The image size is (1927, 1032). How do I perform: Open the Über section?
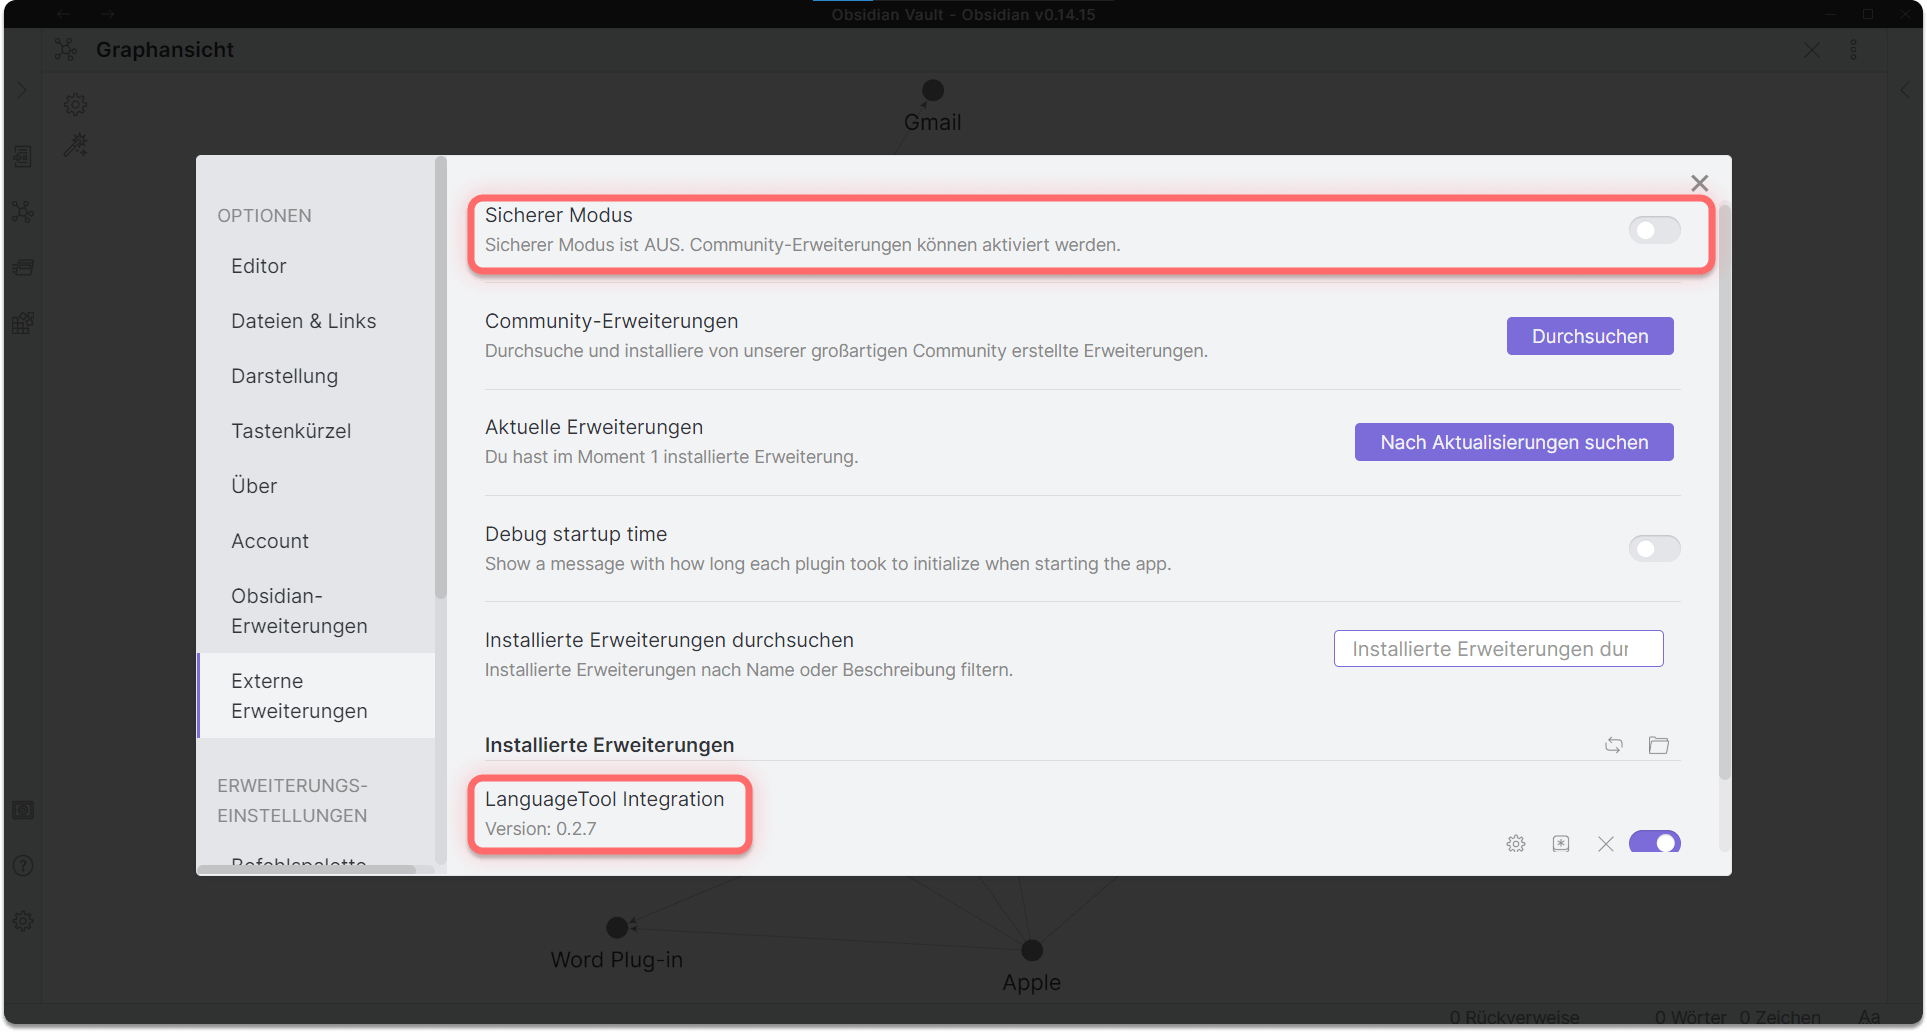[x=254, y=486]
